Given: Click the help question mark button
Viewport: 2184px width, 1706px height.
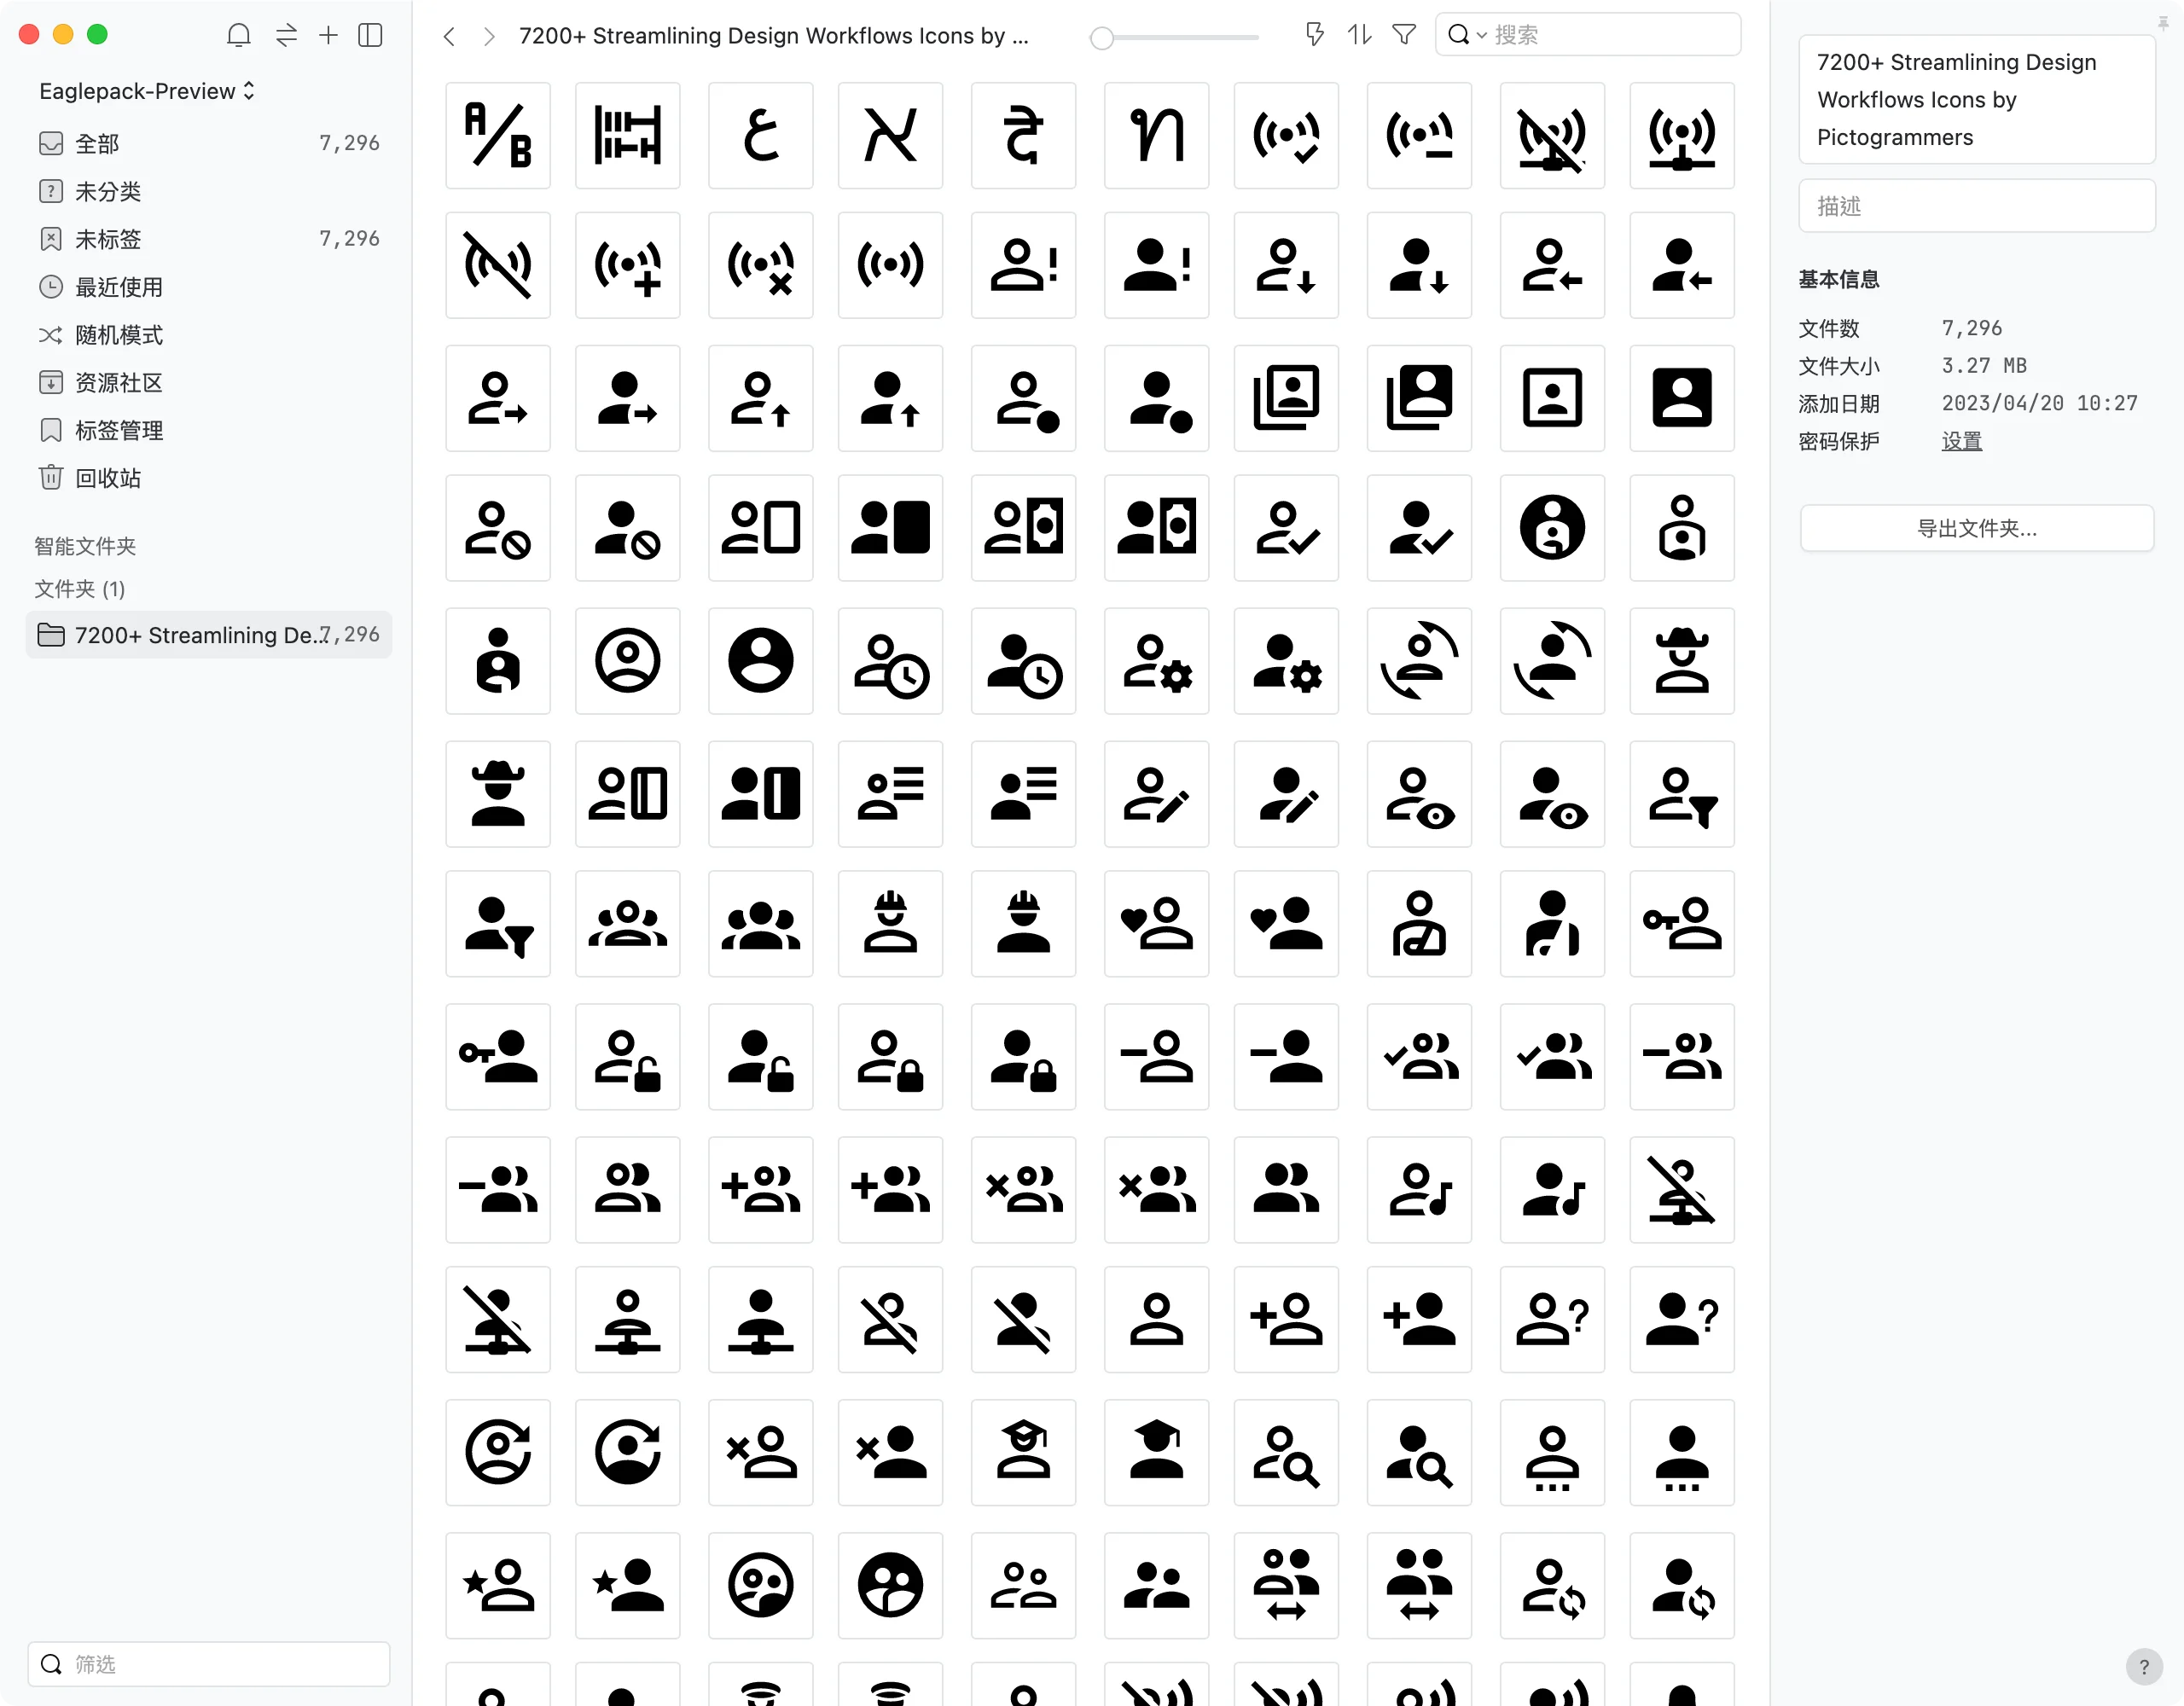Looking at the screenshot, I should tap(2143, 1666).
